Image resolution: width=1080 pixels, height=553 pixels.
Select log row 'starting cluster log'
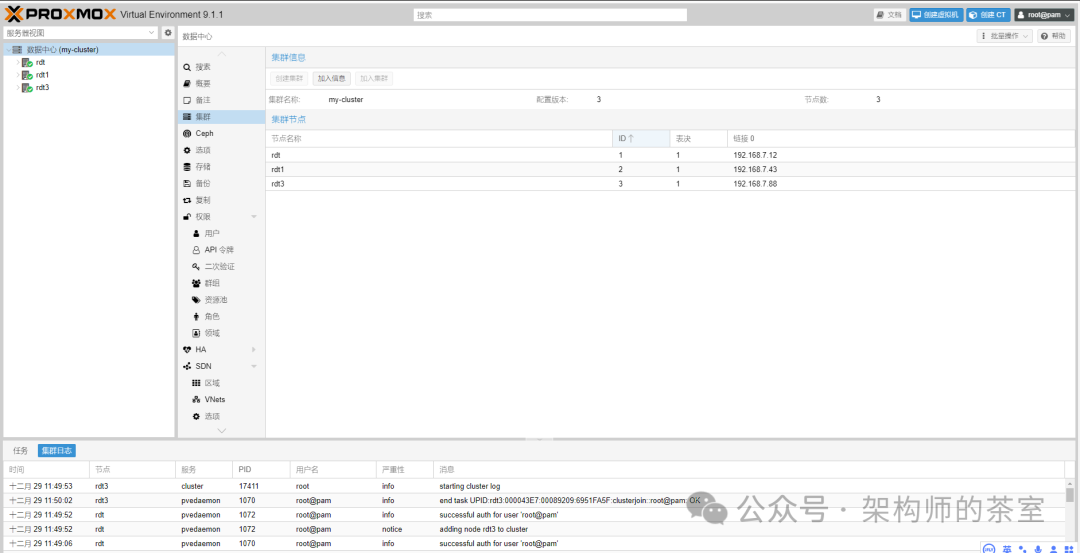tap(534, 486)
